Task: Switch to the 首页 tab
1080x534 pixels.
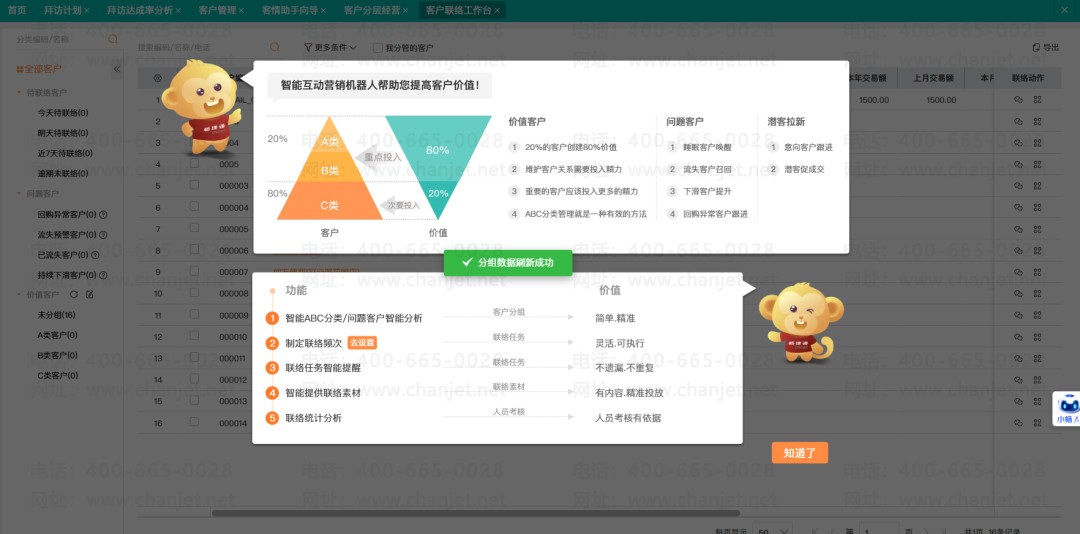Action: click(17, 10)
